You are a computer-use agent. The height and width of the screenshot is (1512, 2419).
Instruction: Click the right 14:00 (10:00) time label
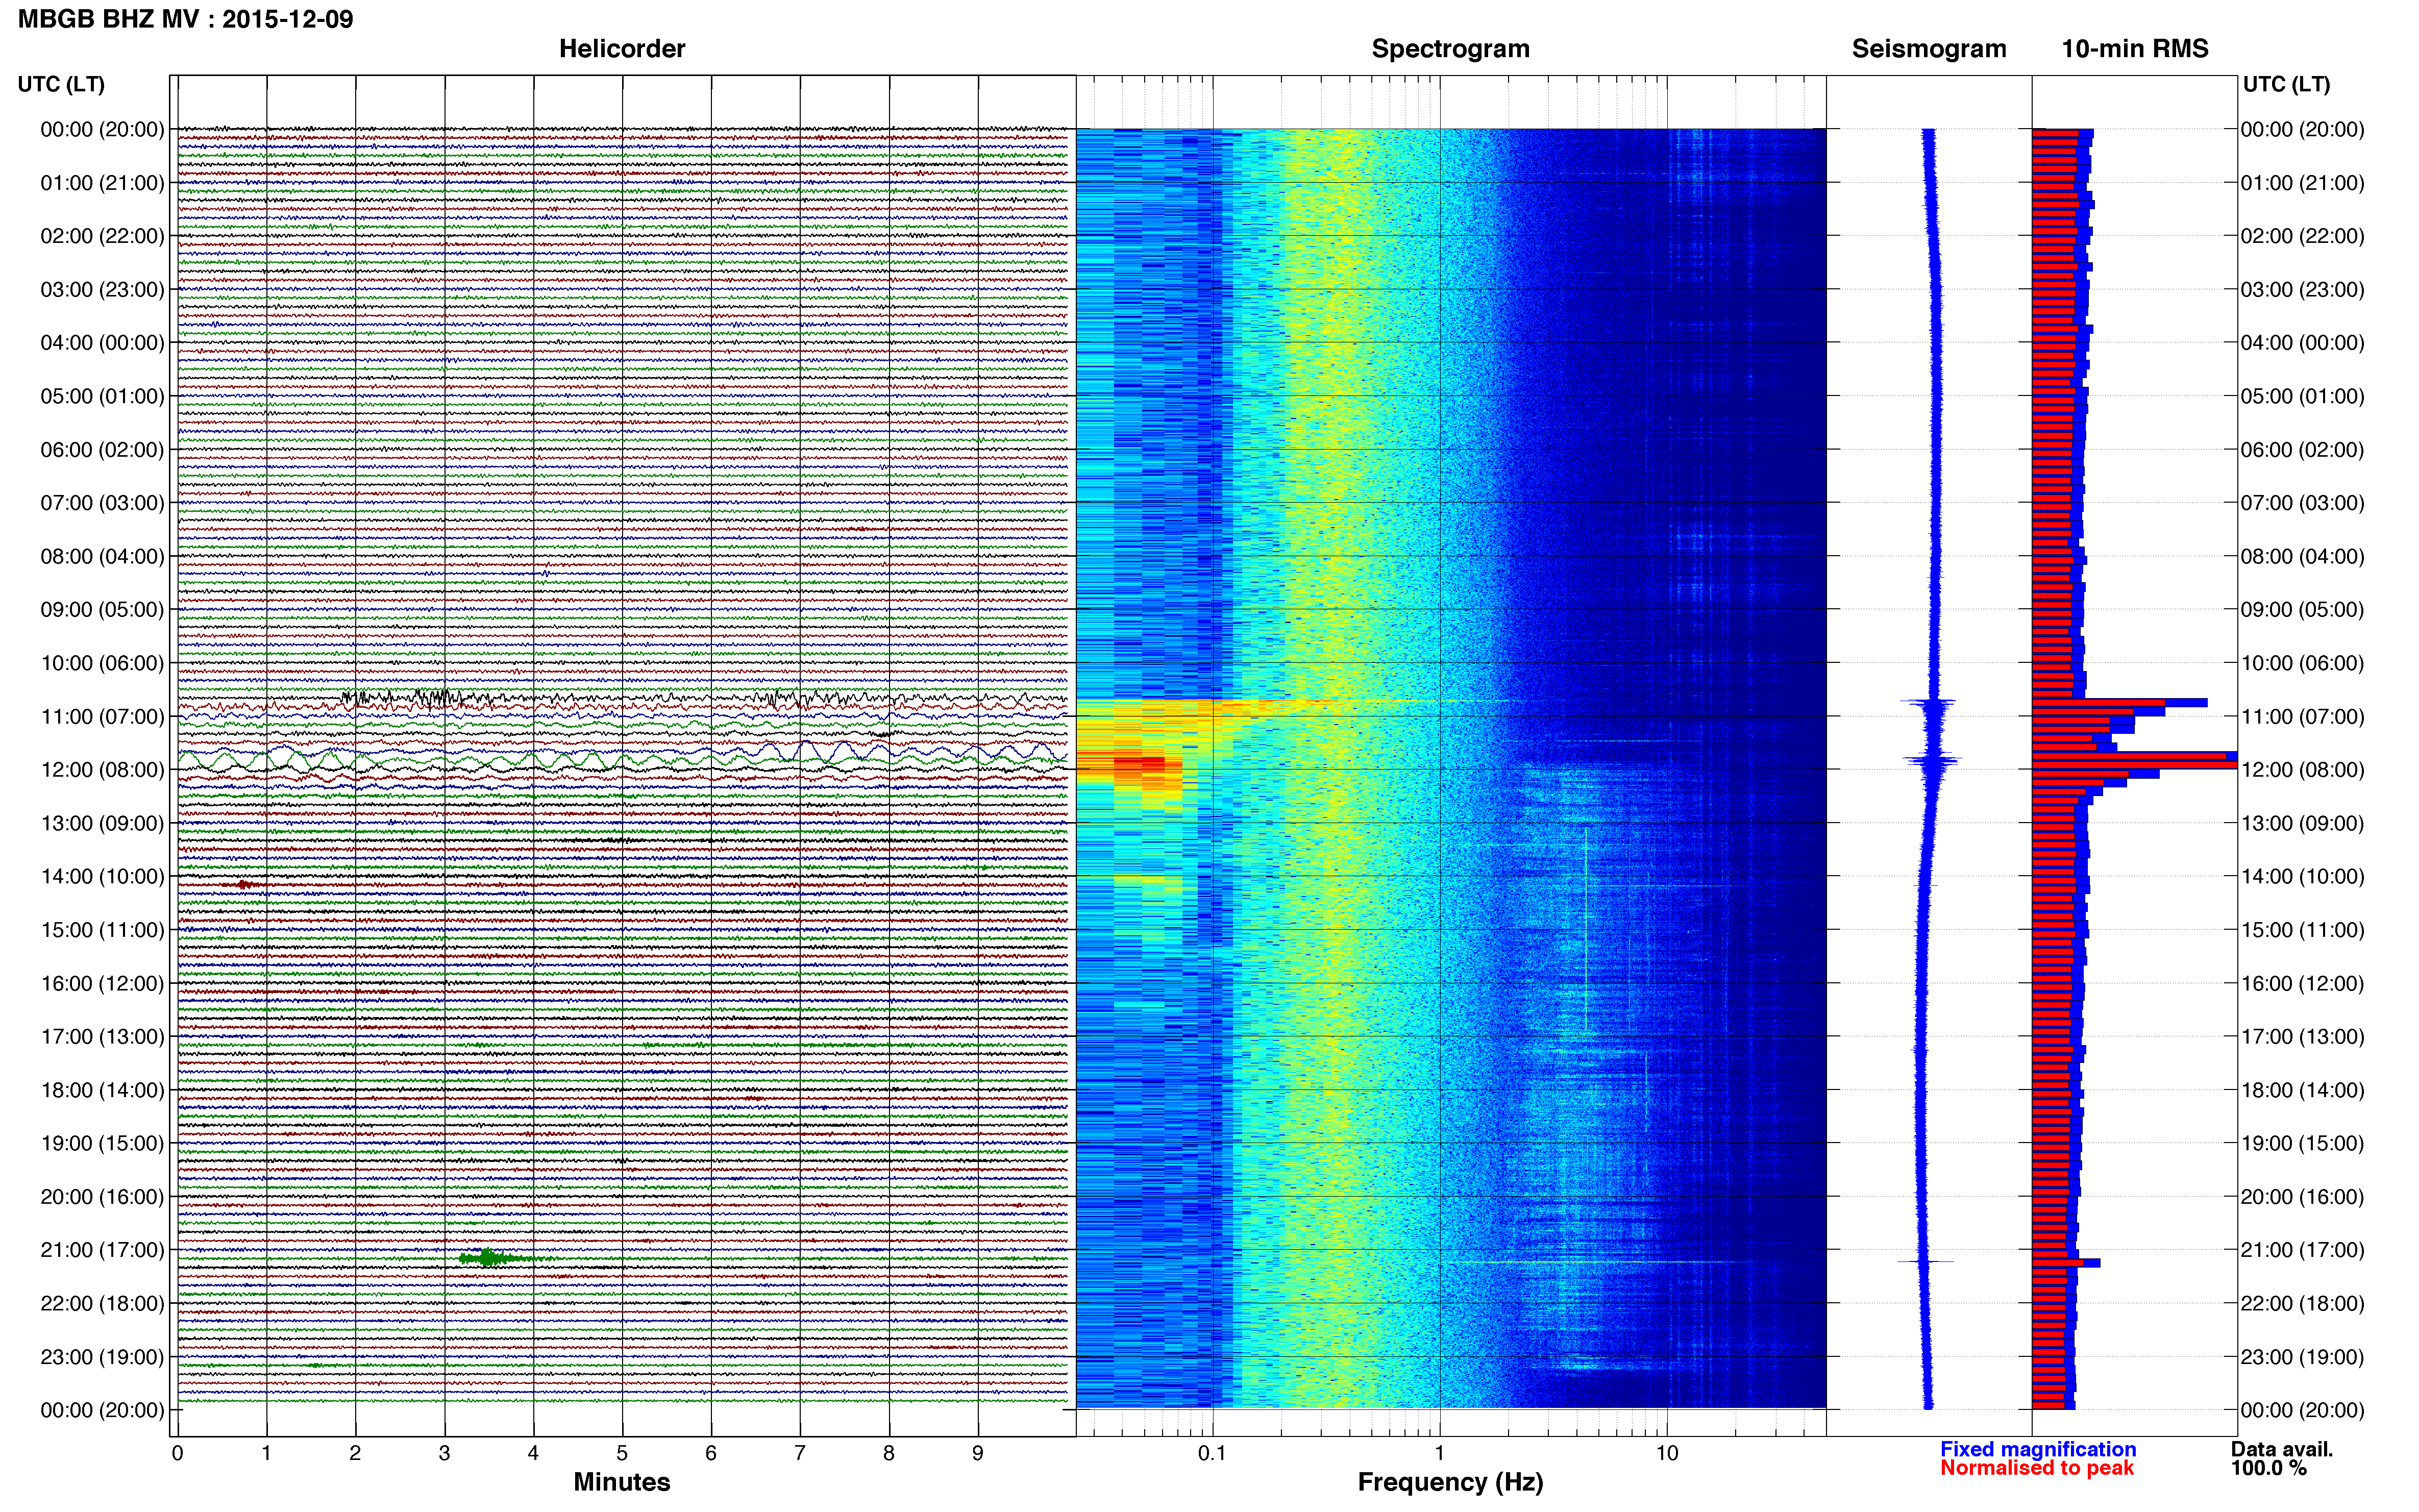tap(2302, 877)
